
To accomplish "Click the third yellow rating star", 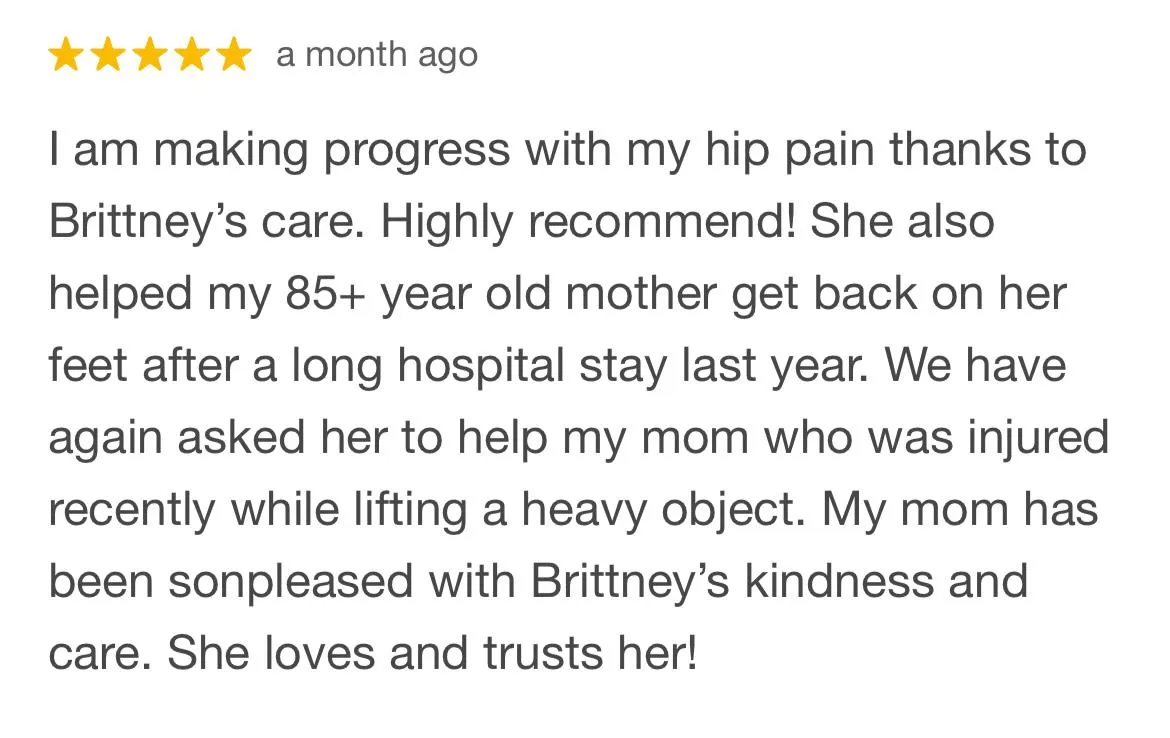I will tap(151, 55).
